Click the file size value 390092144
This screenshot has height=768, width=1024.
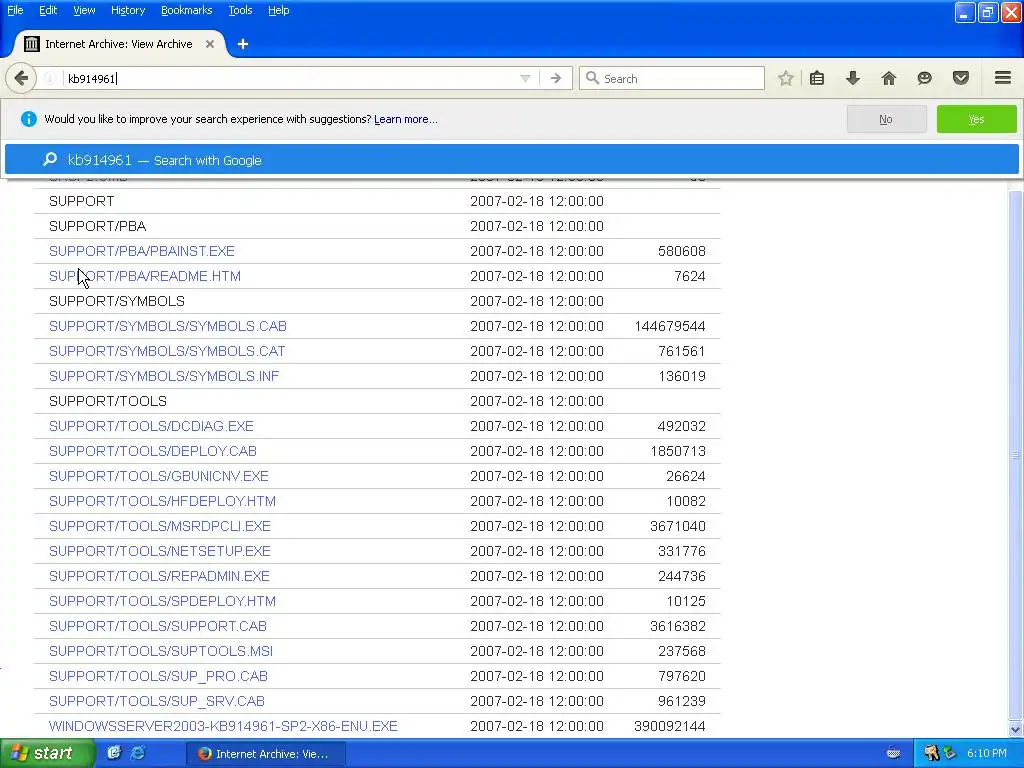click(x=670, y=726)
